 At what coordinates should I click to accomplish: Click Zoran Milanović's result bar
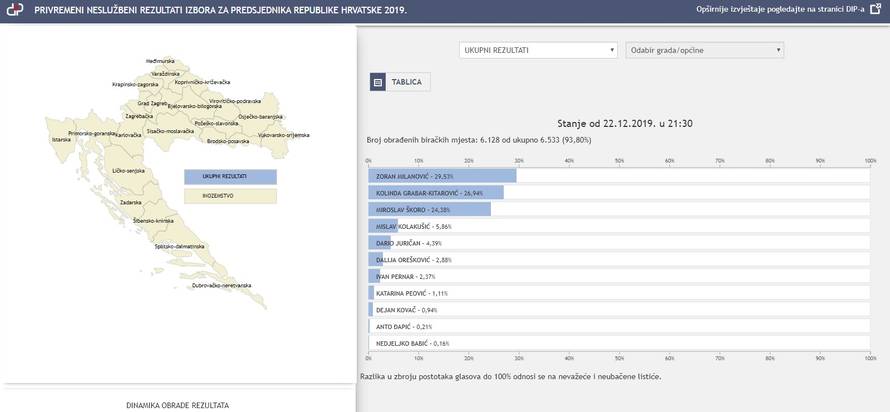[443, 175]
